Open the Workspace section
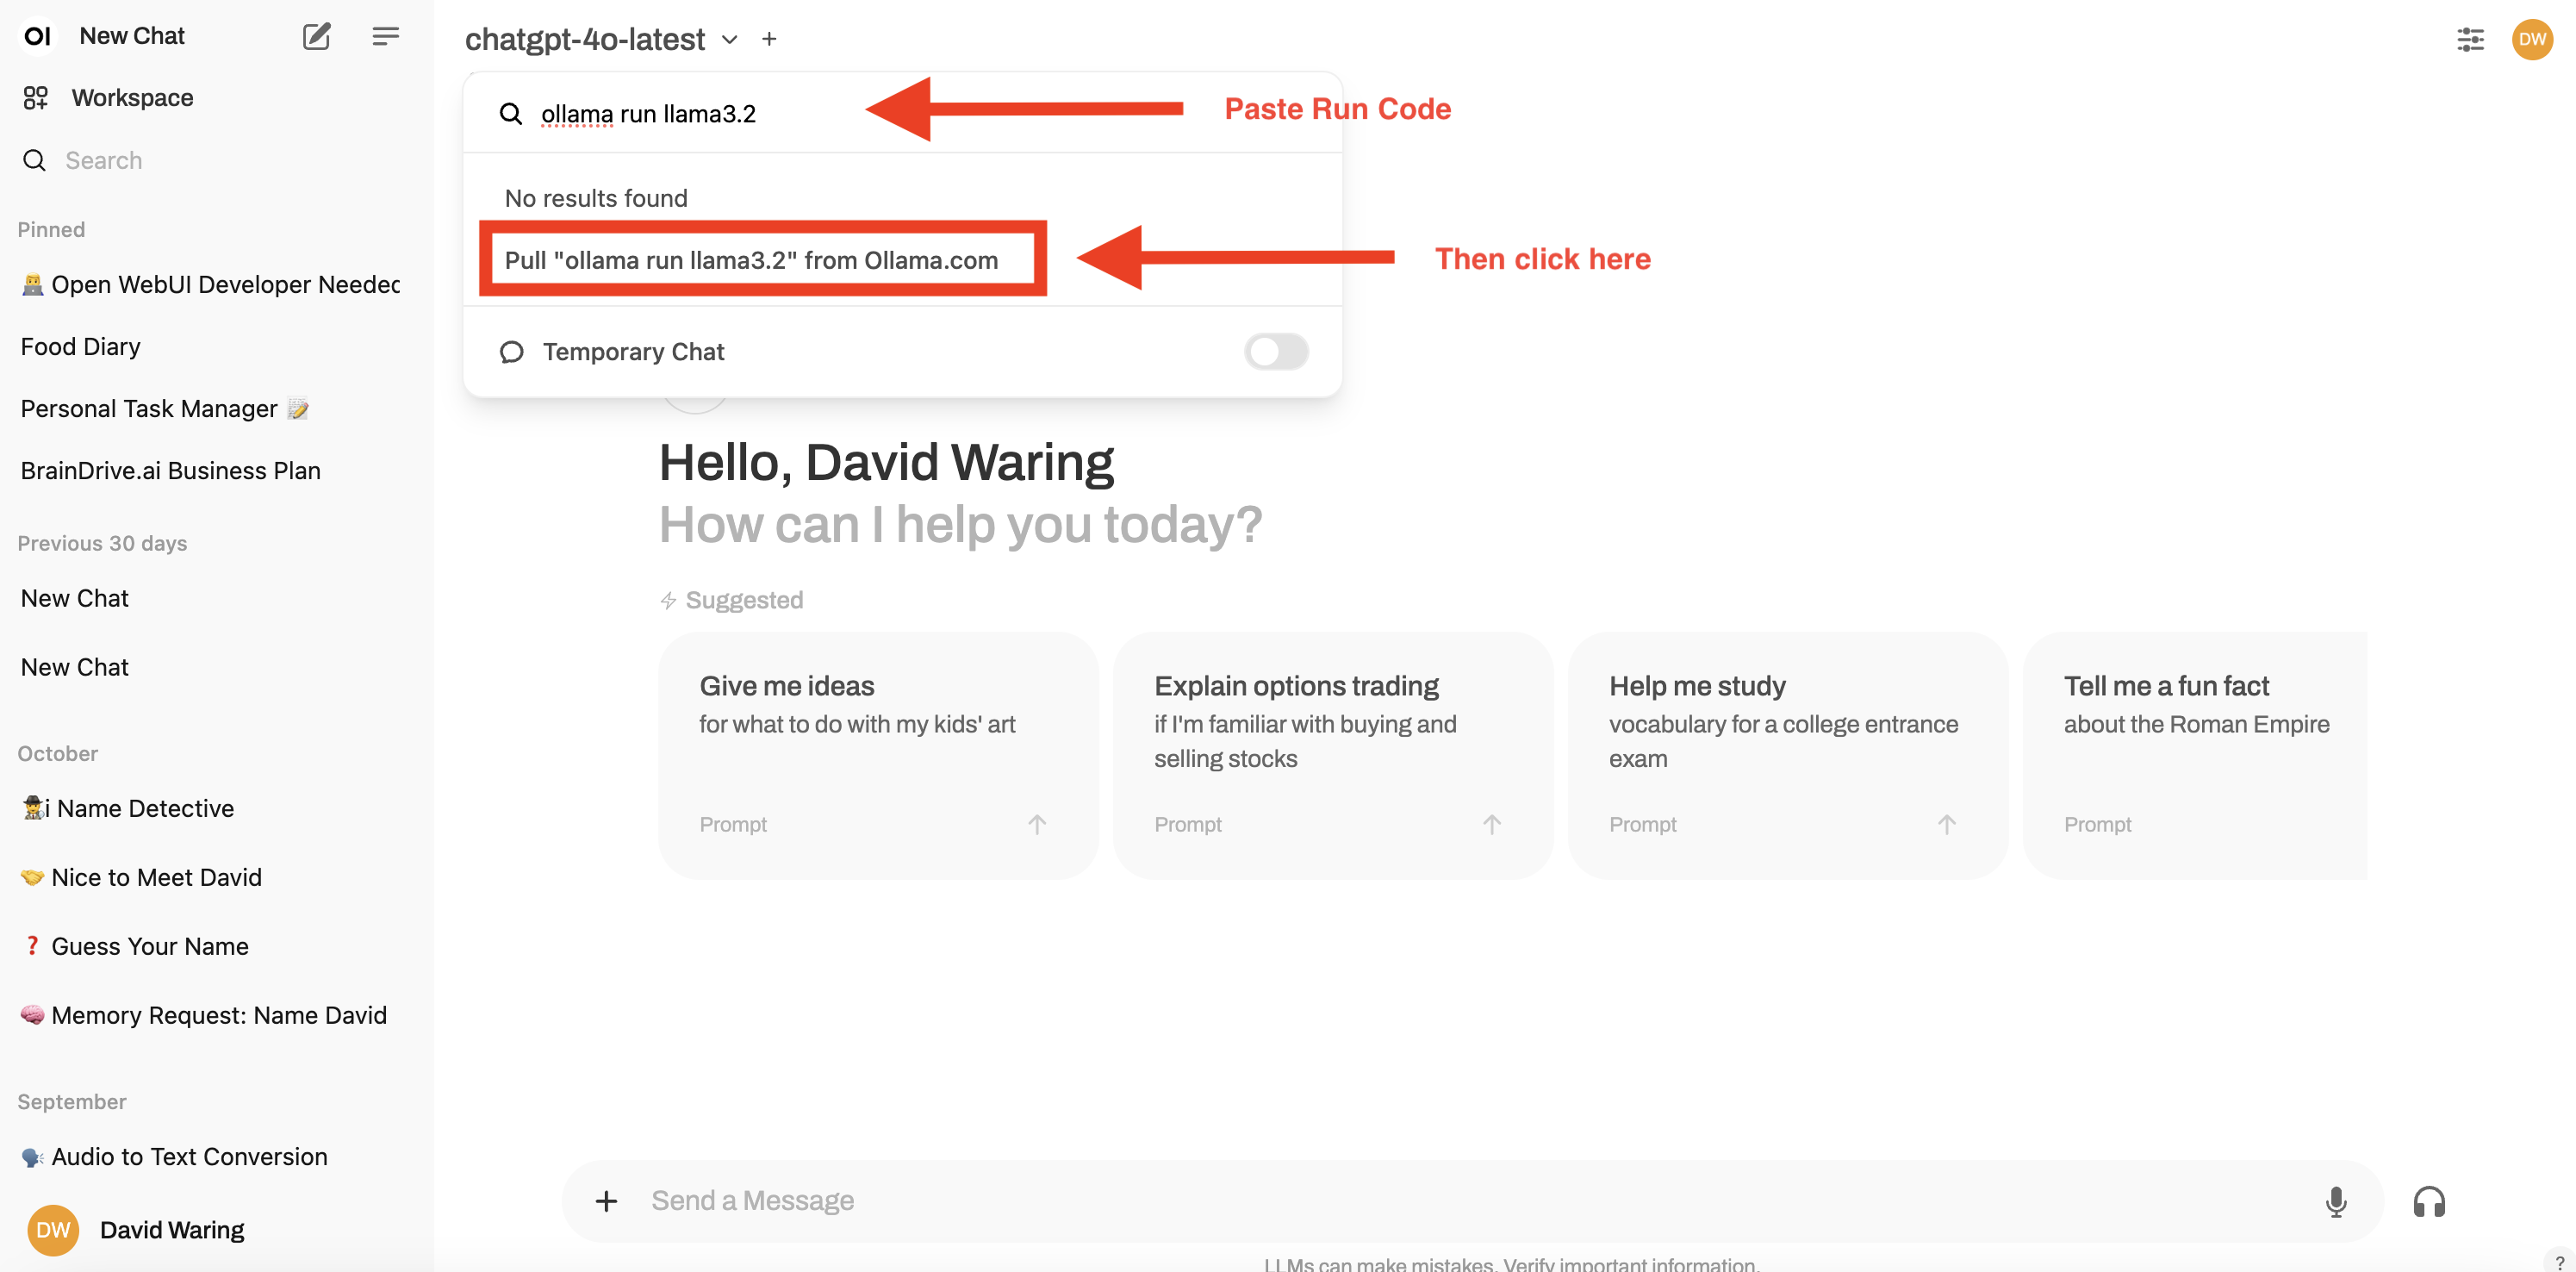Viewport: 2576px width, 1272px height. point(132,98)
